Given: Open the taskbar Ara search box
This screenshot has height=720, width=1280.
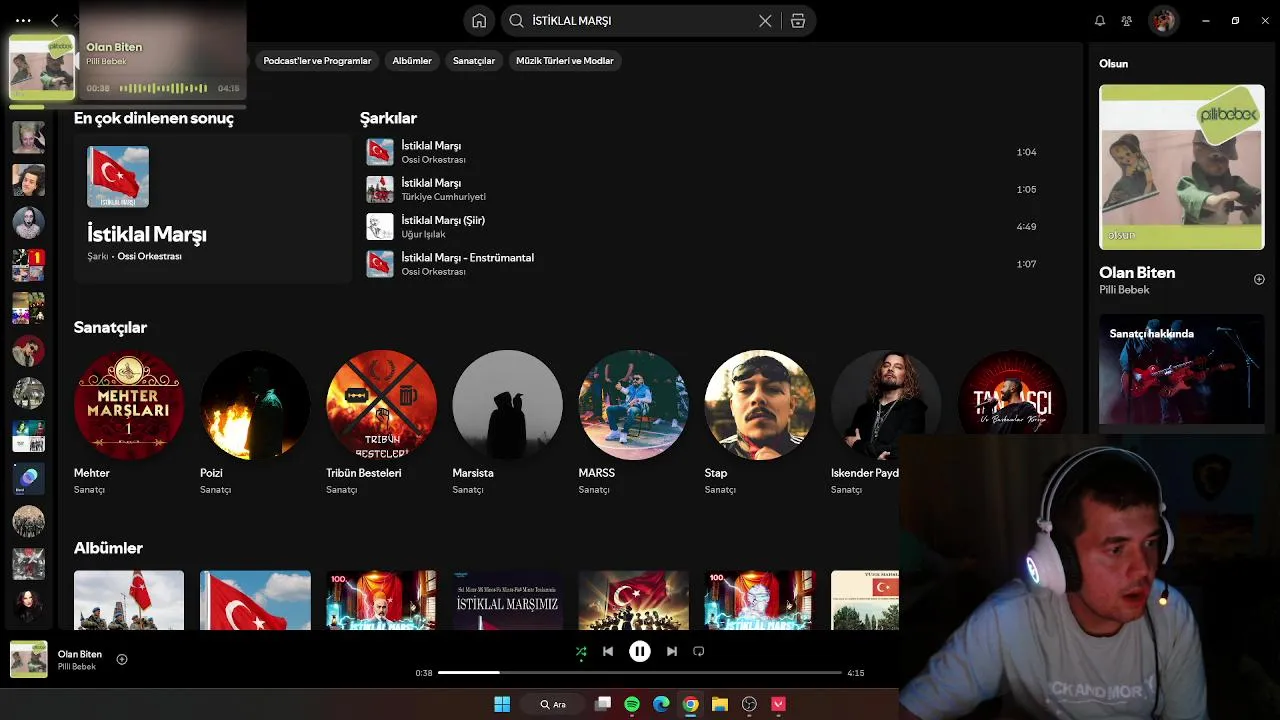Looking at the screenshot, I should (x=553, y=704).
